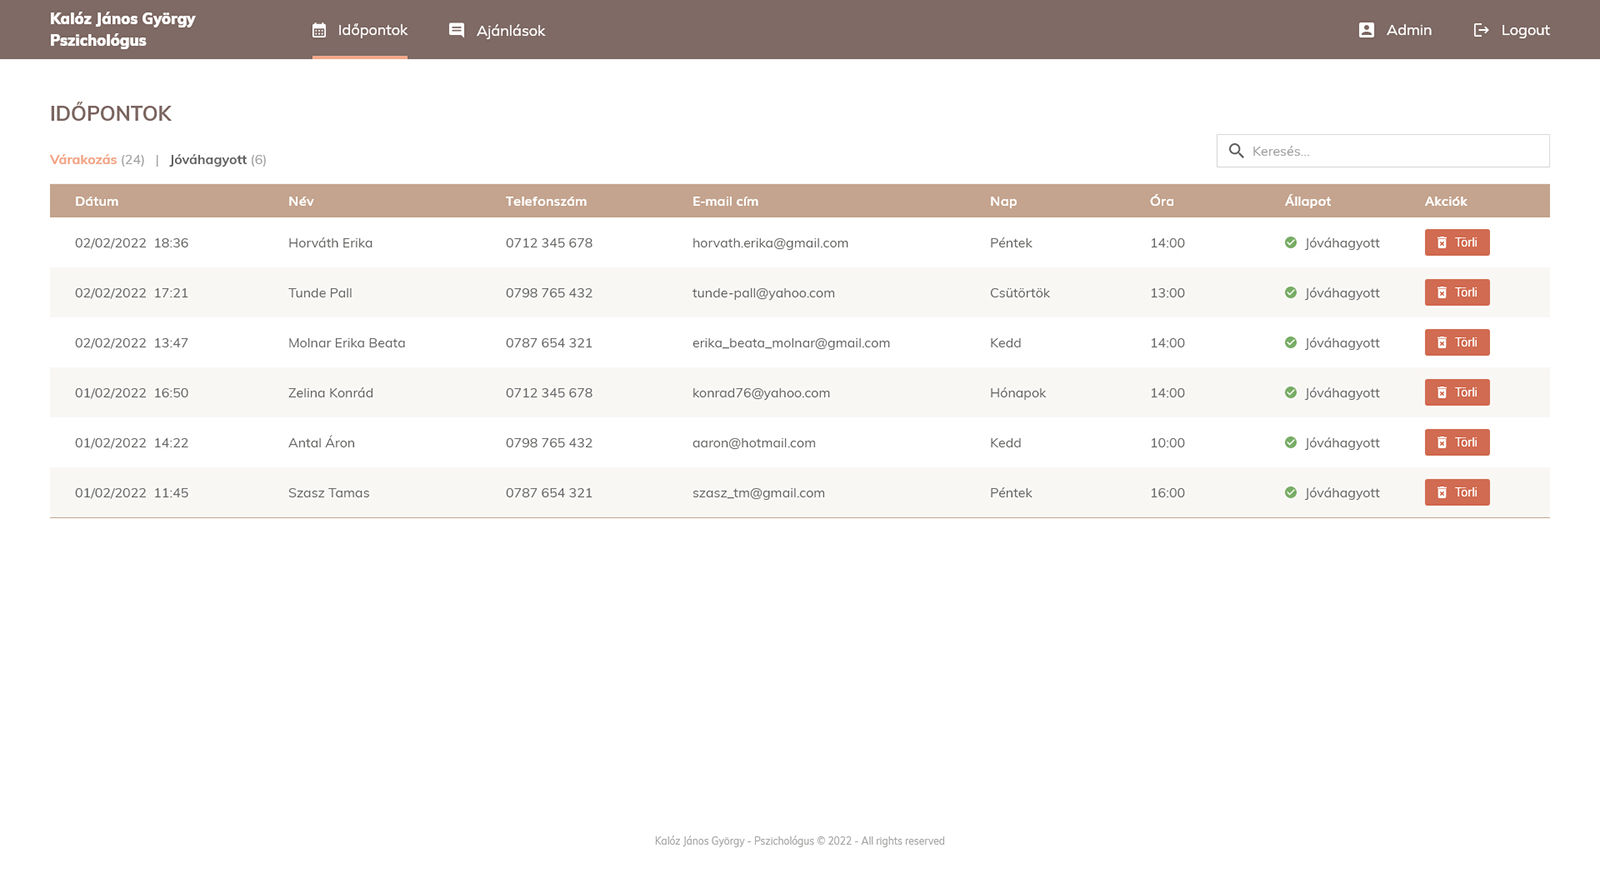Click green approved check icon for Zelina Konrád
The image size is (1600, 883).
1291,393
